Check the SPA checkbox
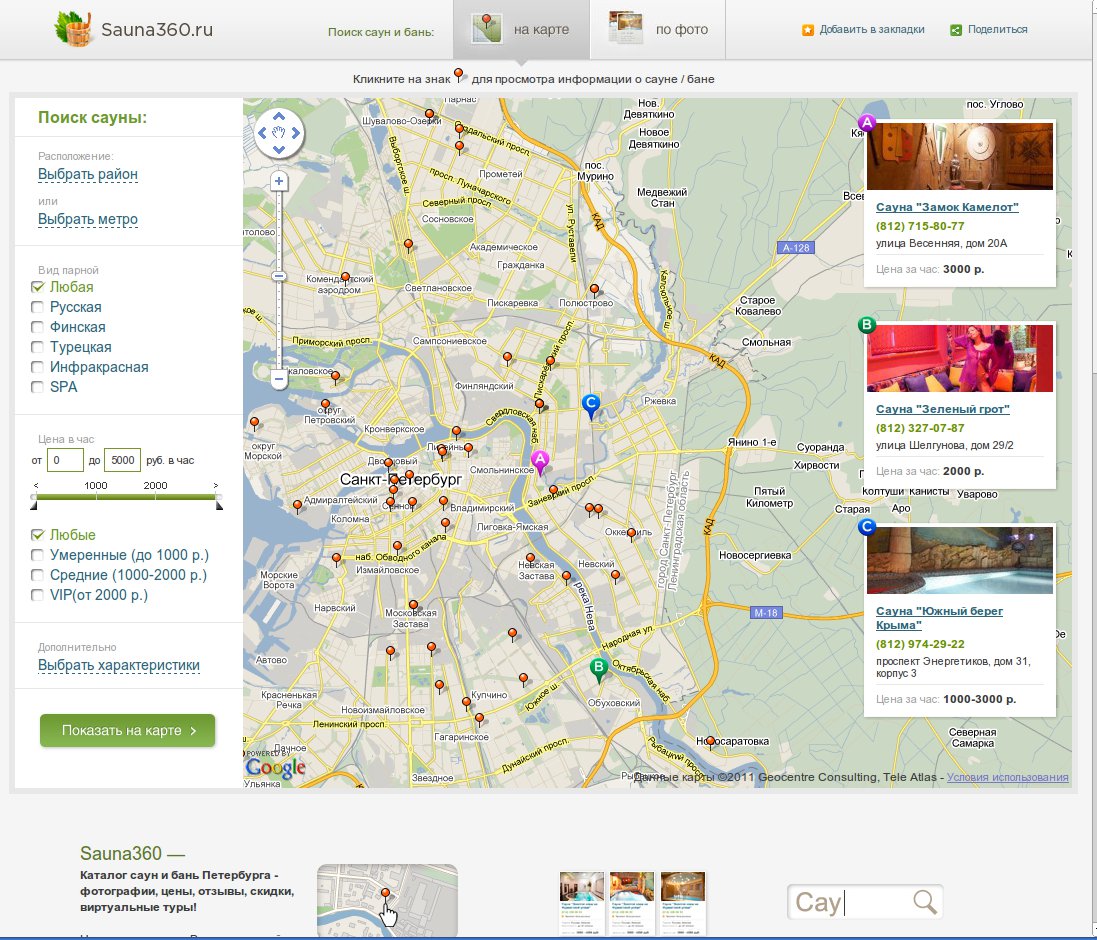 tap(37, 387)
